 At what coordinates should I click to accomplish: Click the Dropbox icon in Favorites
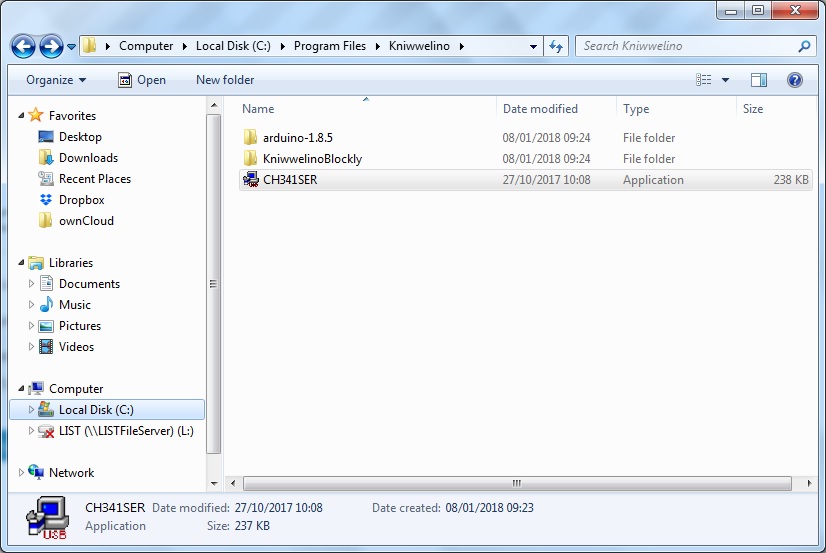tap(46, 200)
